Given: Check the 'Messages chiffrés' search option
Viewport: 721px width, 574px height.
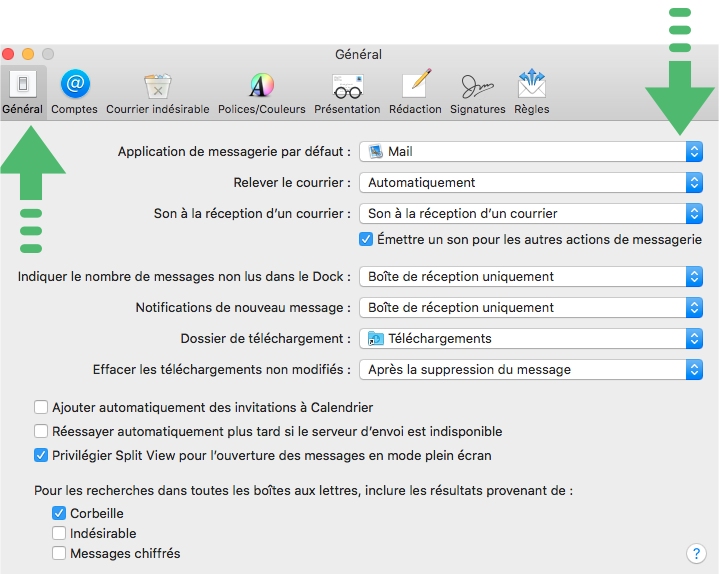Looking at the screenshot, I should click(x=59, y=553).
